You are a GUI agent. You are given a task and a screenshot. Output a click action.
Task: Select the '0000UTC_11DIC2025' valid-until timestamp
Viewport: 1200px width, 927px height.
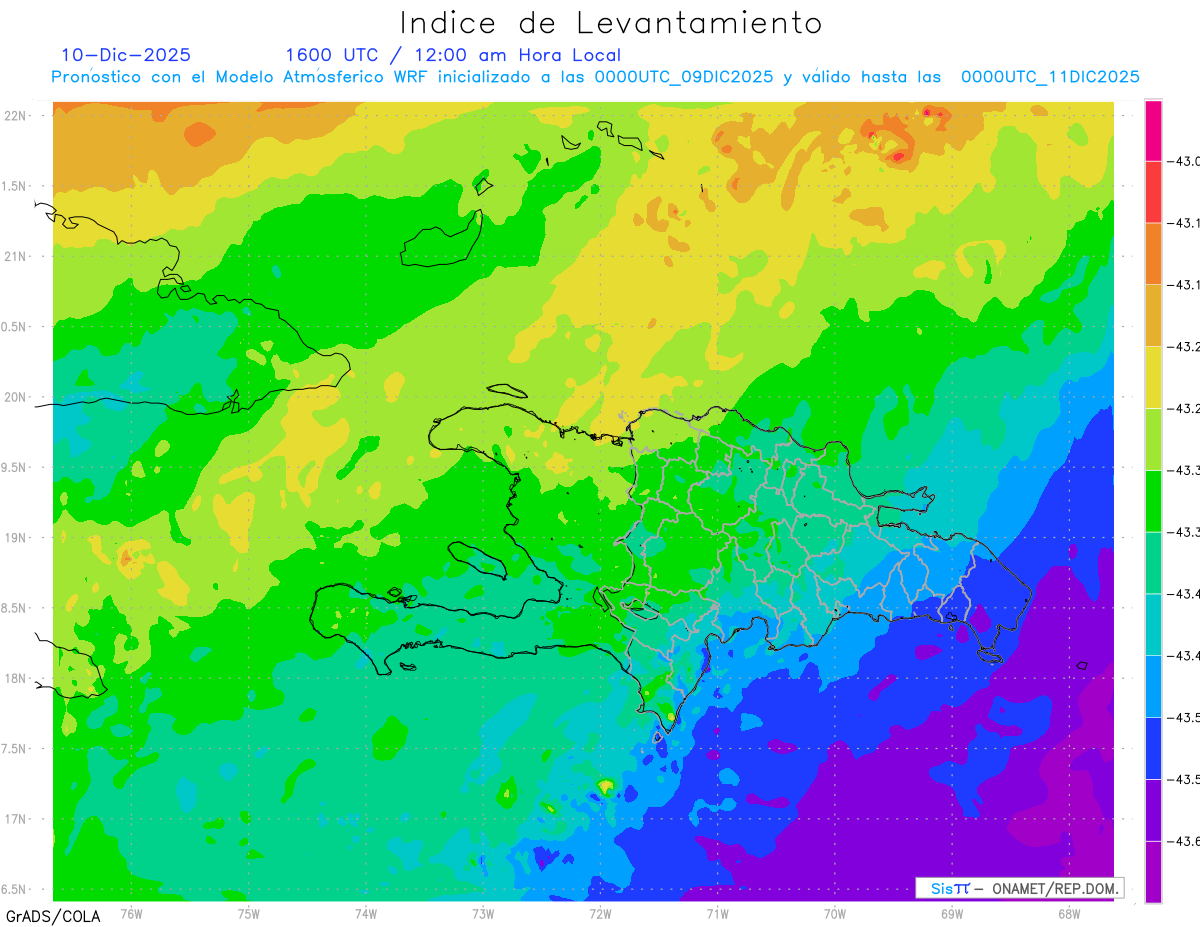(x=1050, y=77)
